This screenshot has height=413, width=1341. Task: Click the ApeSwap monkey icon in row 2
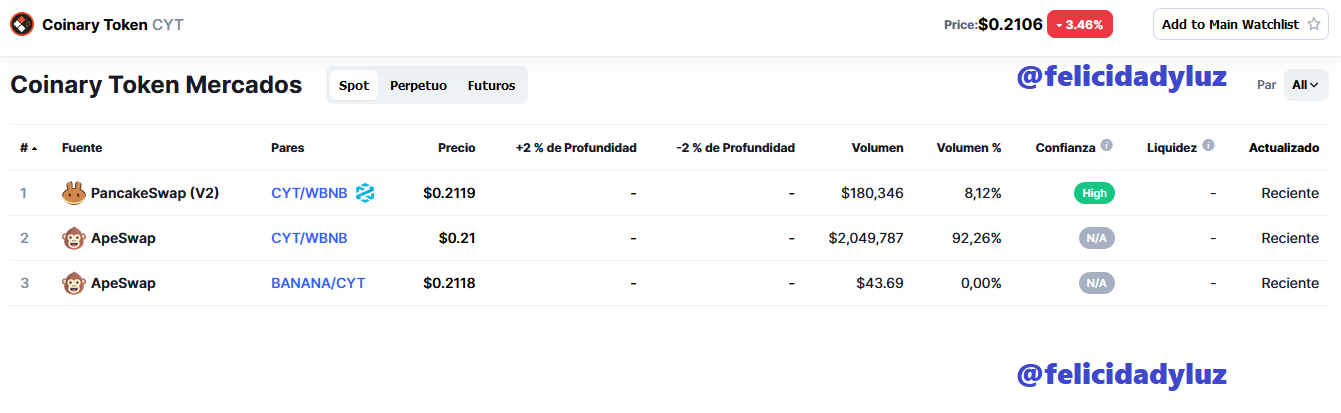73,238
